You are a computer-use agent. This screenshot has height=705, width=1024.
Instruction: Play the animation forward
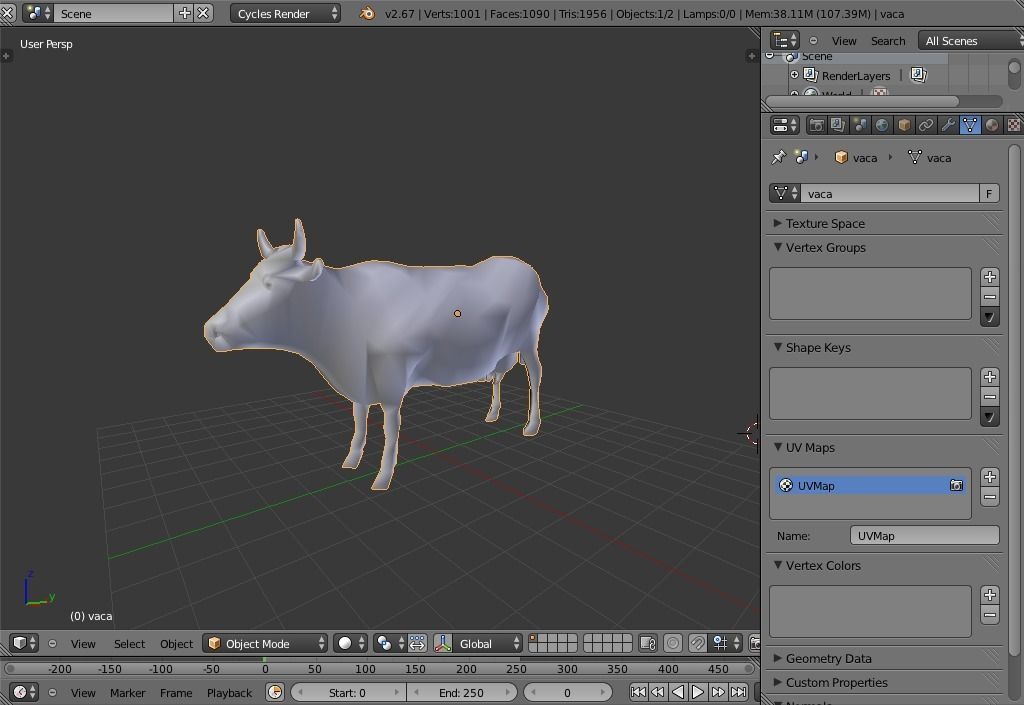coord(698,692)
